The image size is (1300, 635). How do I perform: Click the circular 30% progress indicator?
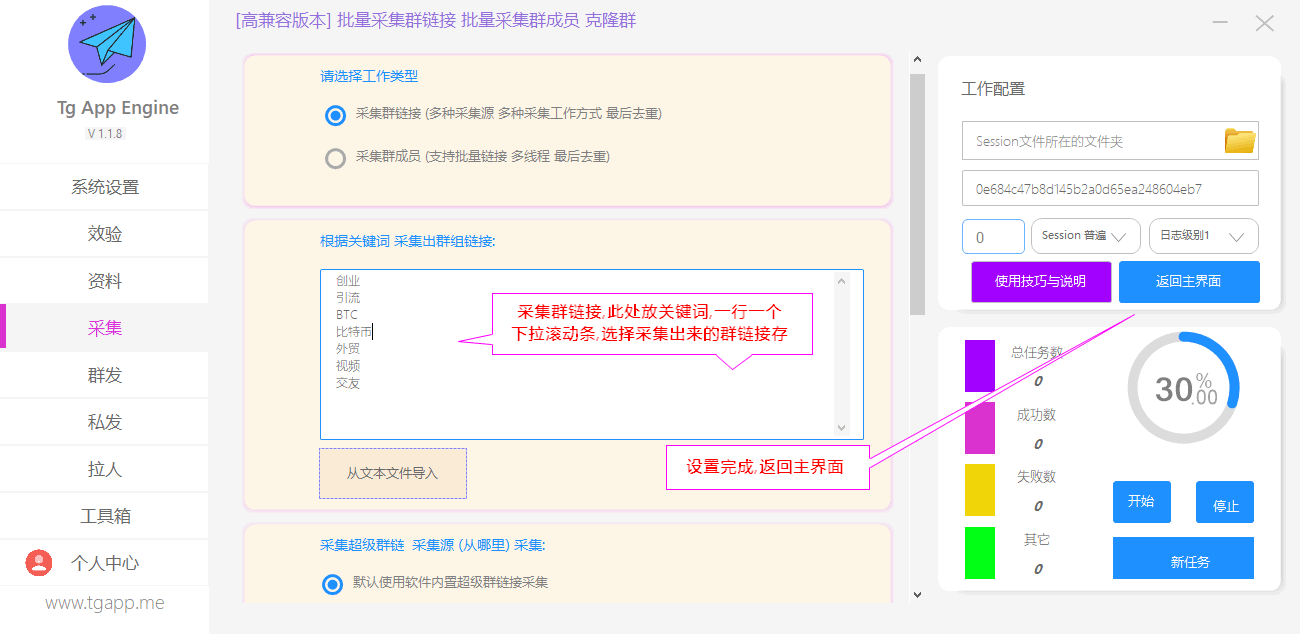1183,387
